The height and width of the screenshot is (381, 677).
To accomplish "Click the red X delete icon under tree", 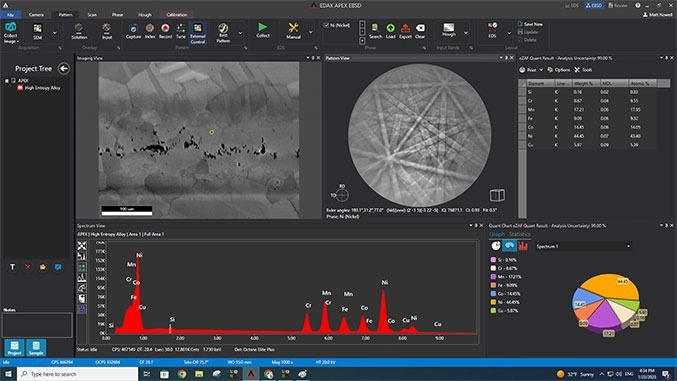I will point(28,267).
